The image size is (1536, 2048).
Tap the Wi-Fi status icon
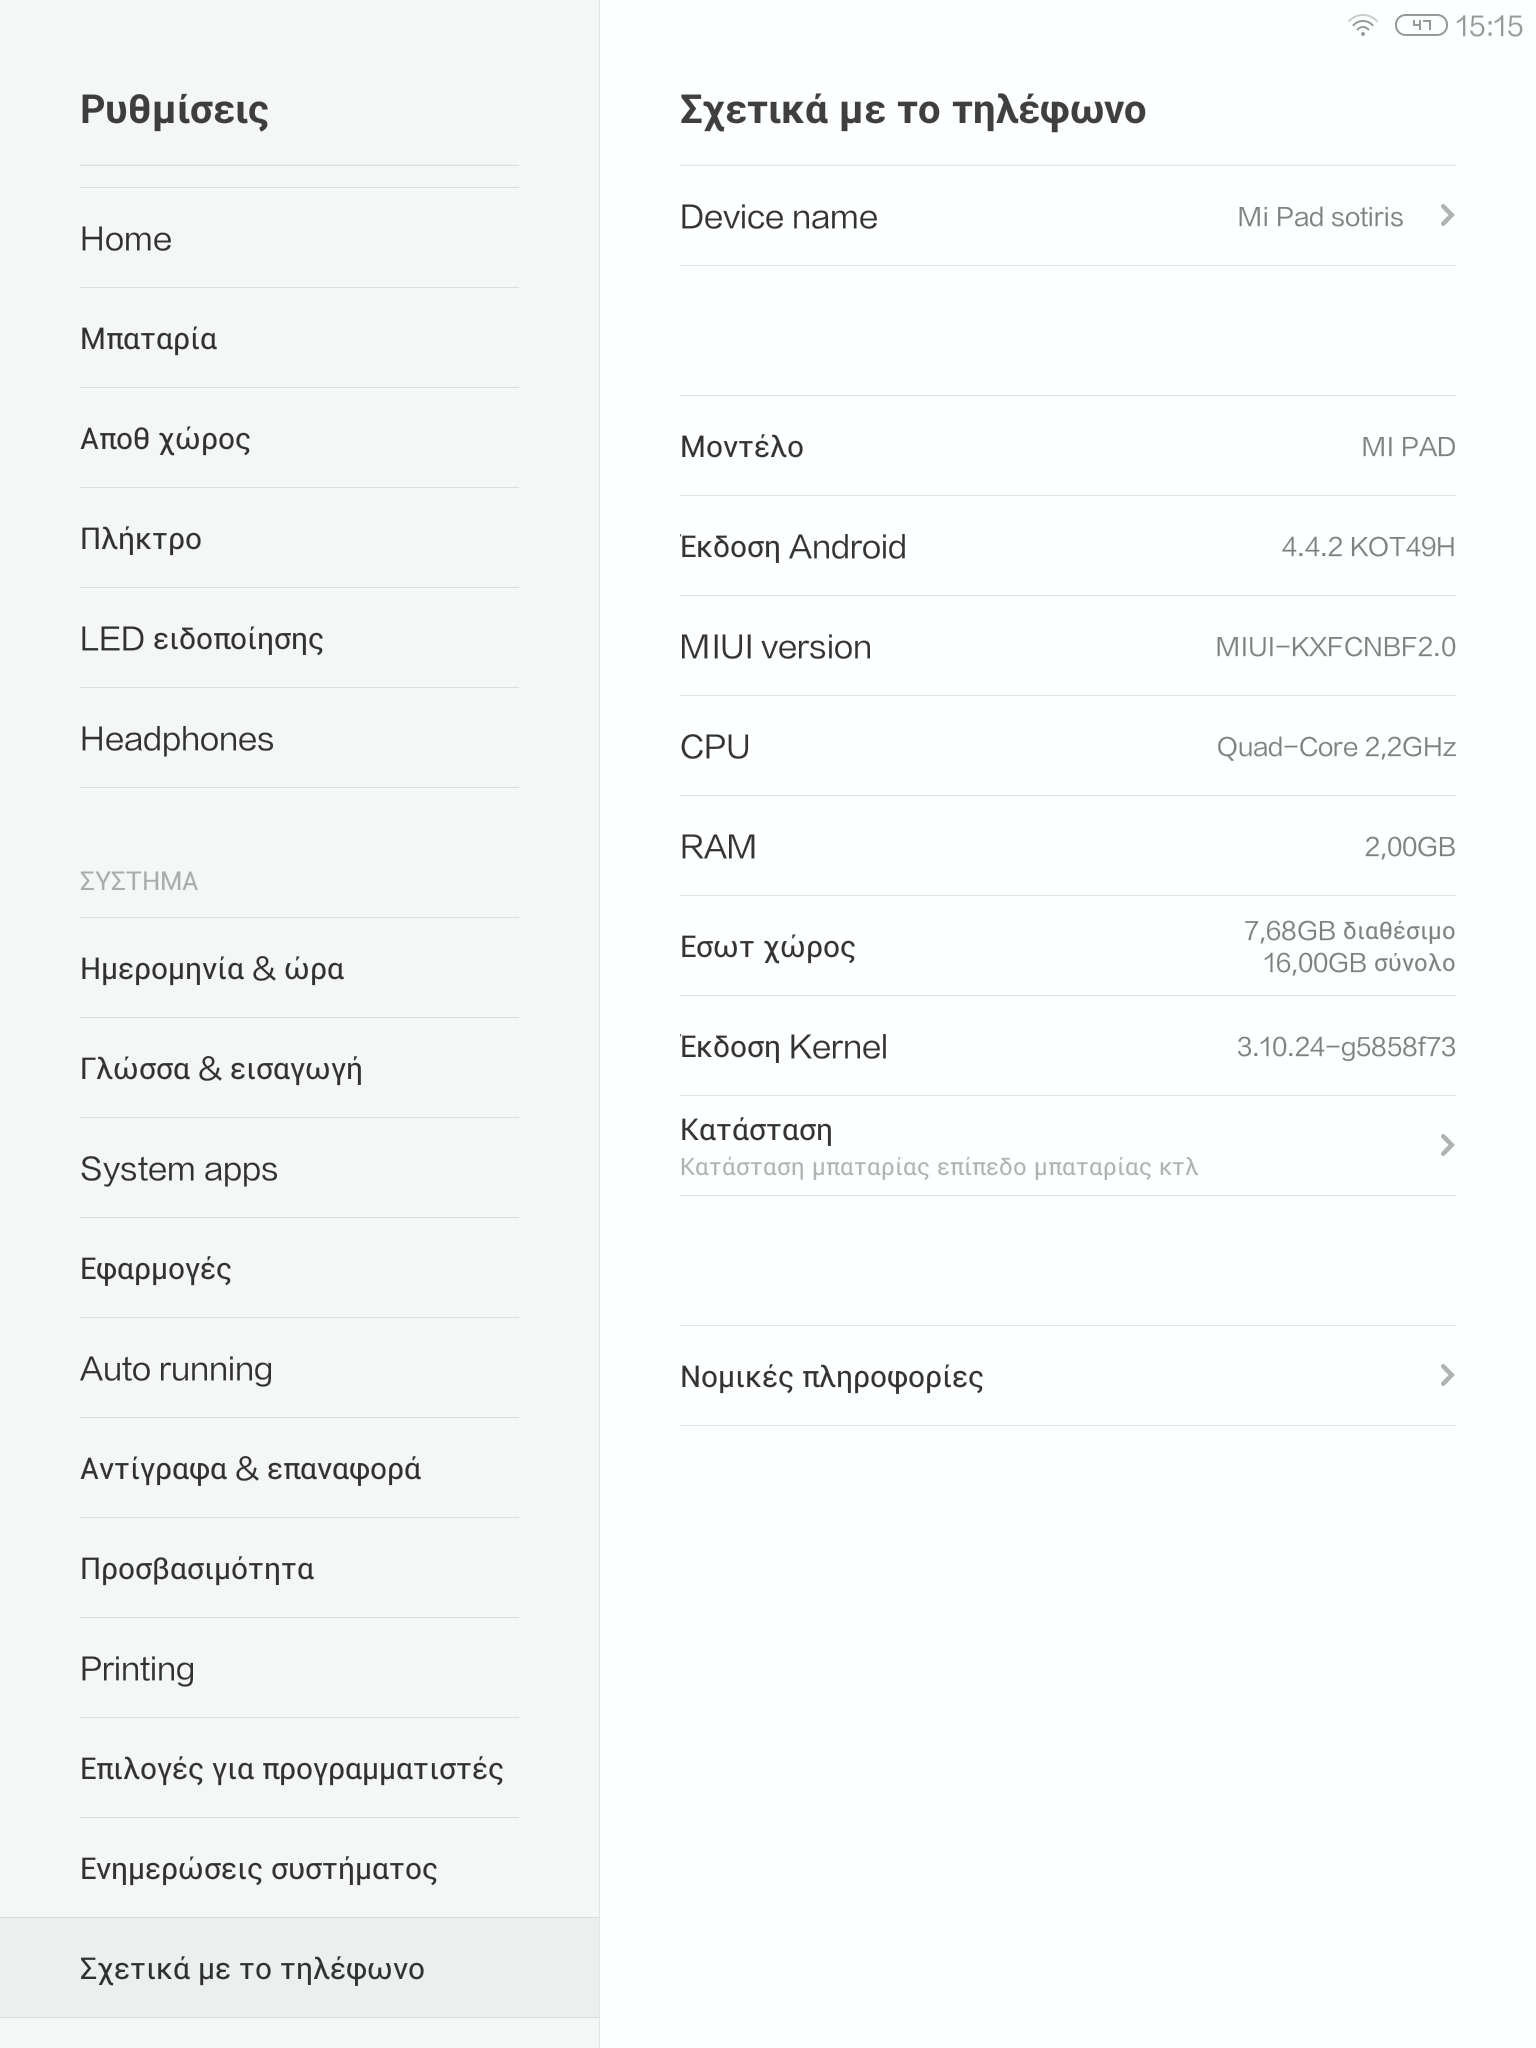[x=1362, y=26]
